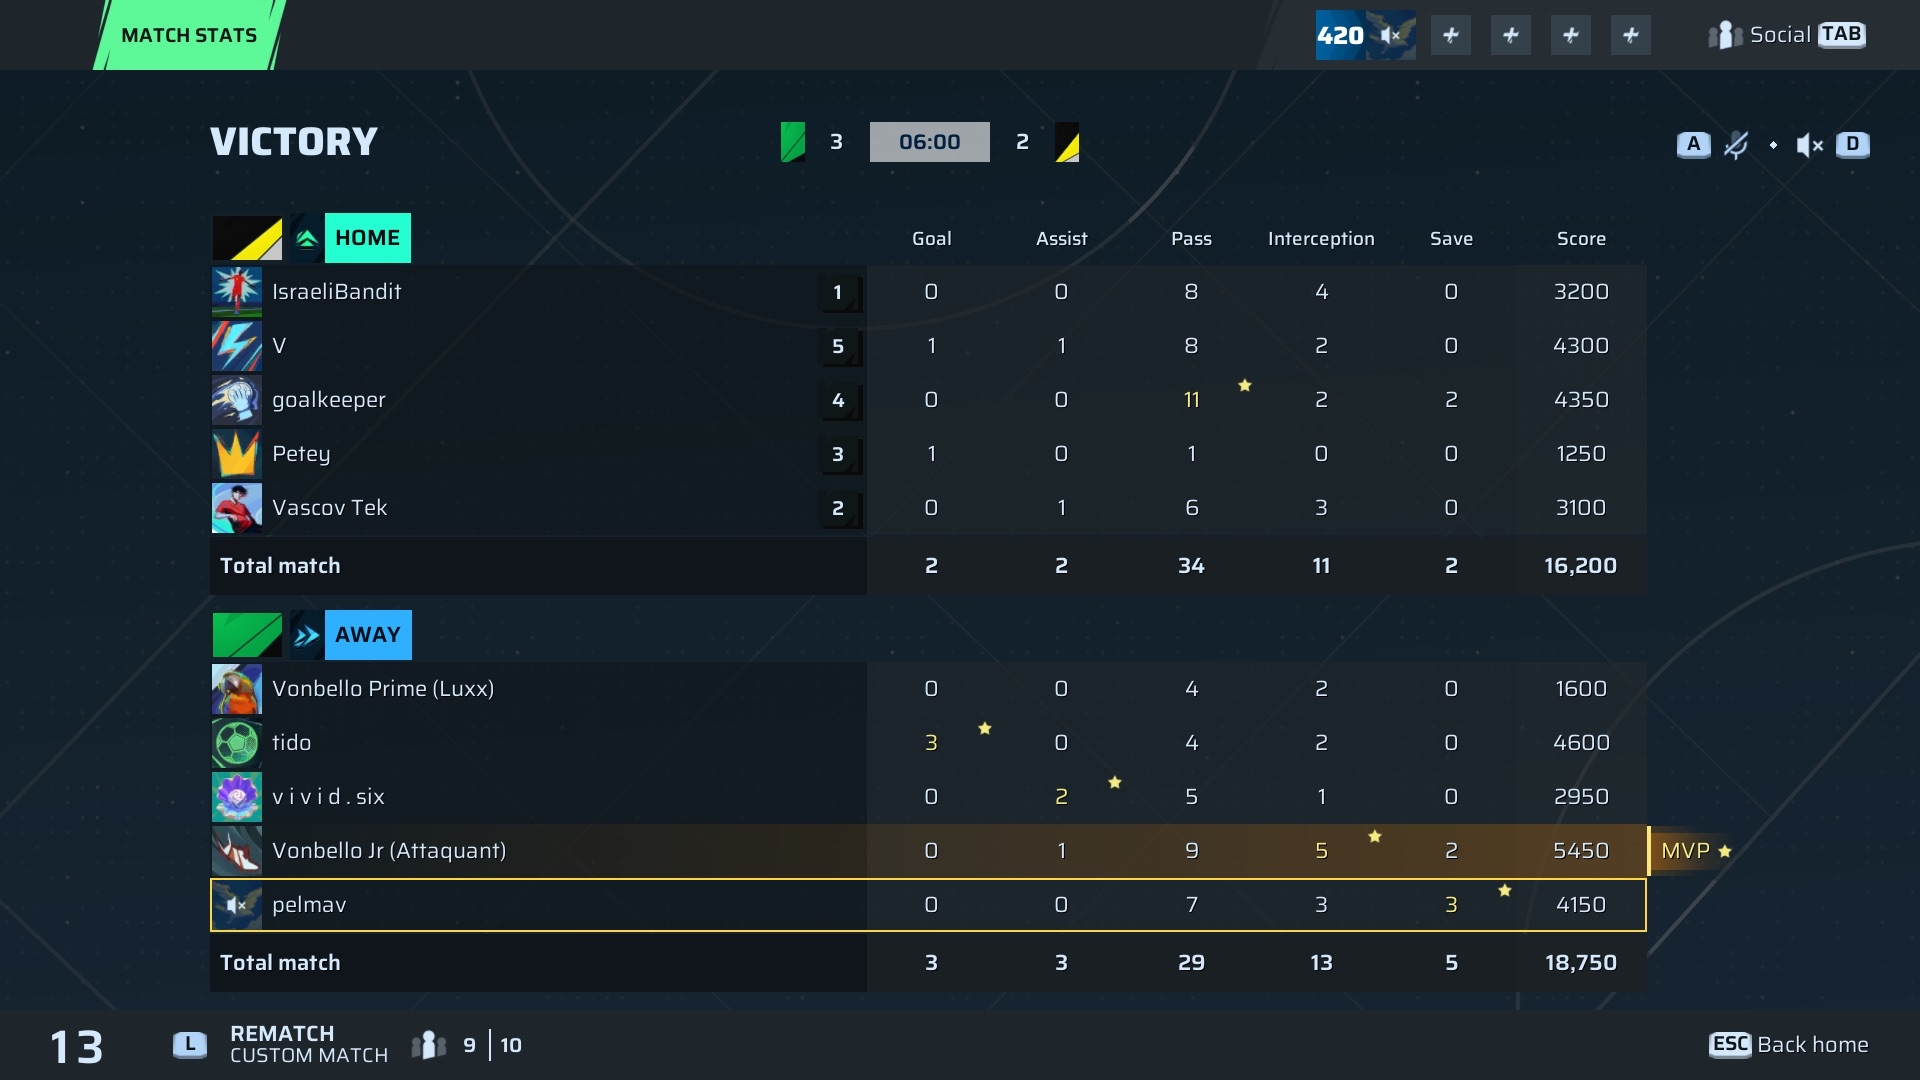Click the yellow home team flag by score
Viewport: 1920px width, 1080px height.
(1067, 142)
